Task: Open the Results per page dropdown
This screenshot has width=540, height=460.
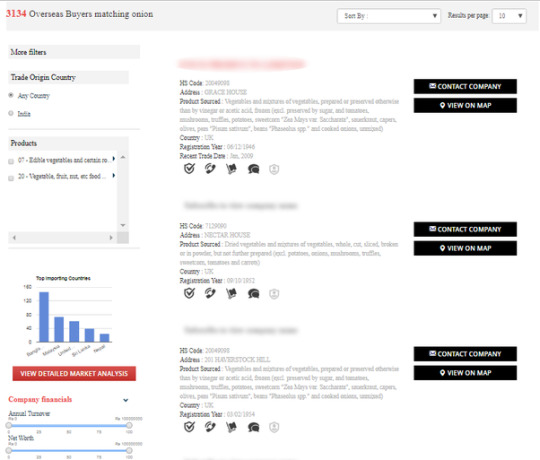Action: [x=509, y=16]
